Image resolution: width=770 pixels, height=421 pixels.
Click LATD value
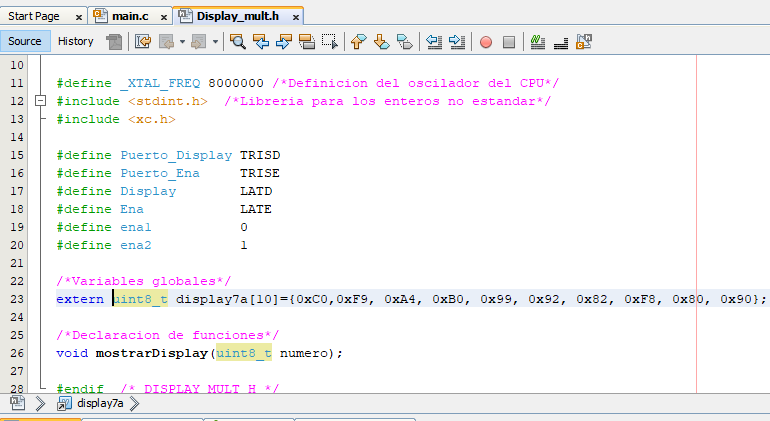pos(256,191)
